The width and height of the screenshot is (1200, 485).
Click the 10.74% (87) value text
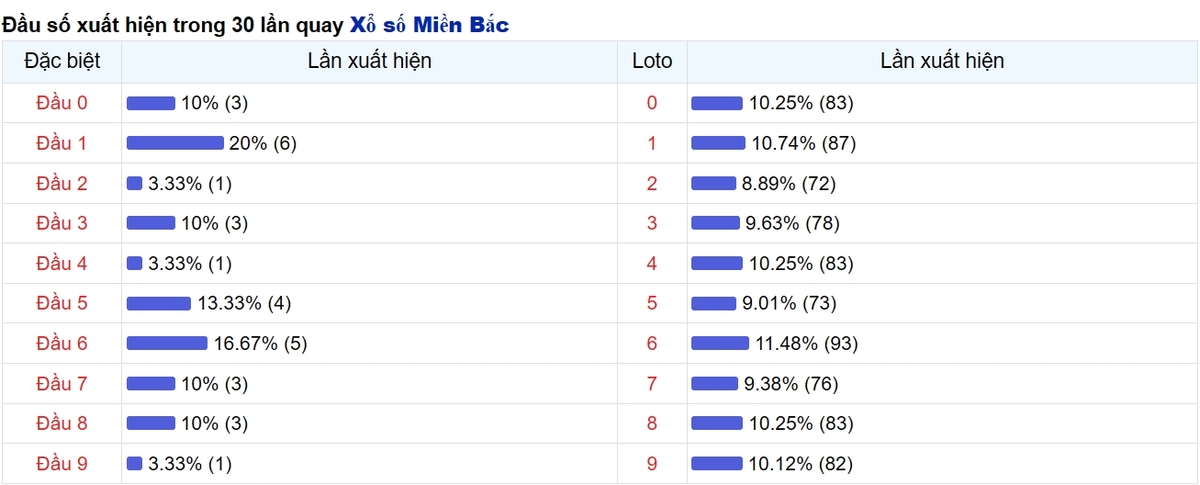(804, 143)
